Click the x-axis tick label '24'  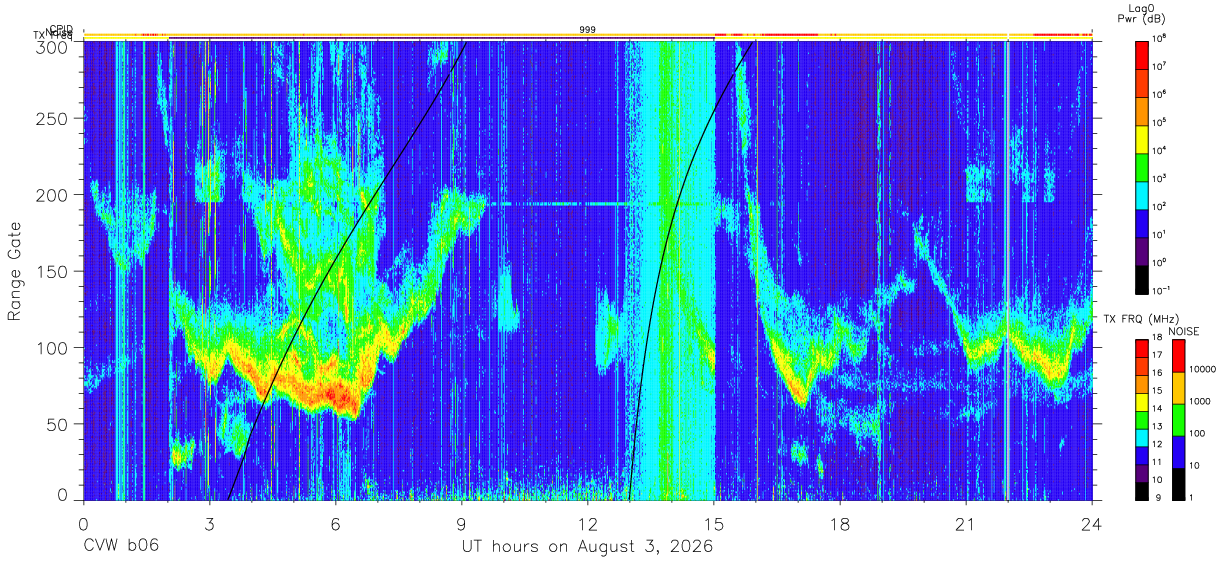tap(1092, 524)
